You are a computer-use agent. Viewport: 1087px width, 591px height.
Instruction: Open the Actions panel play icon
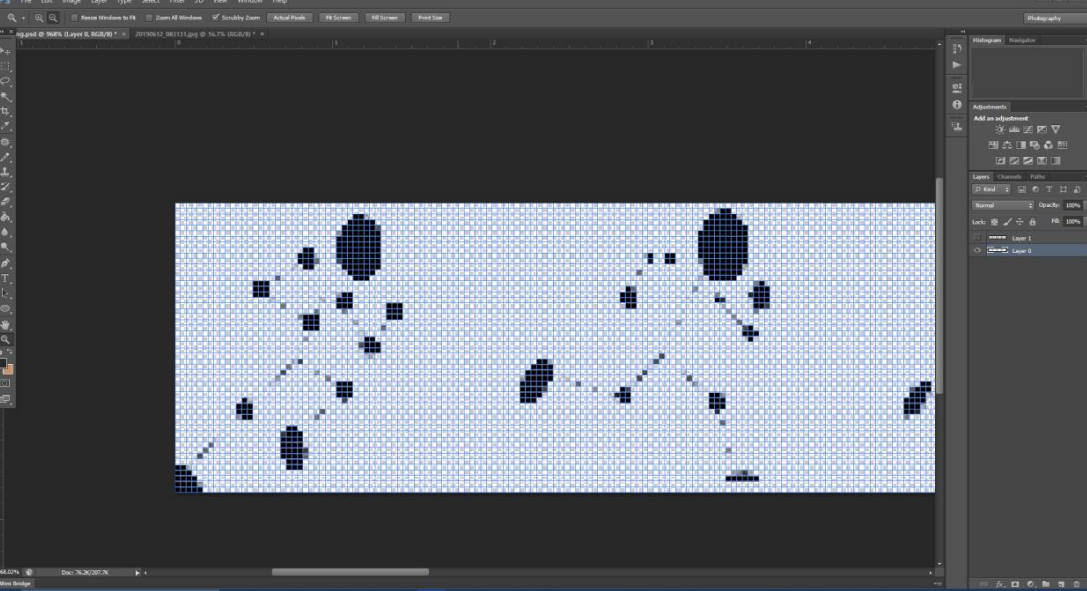[957, 65]
